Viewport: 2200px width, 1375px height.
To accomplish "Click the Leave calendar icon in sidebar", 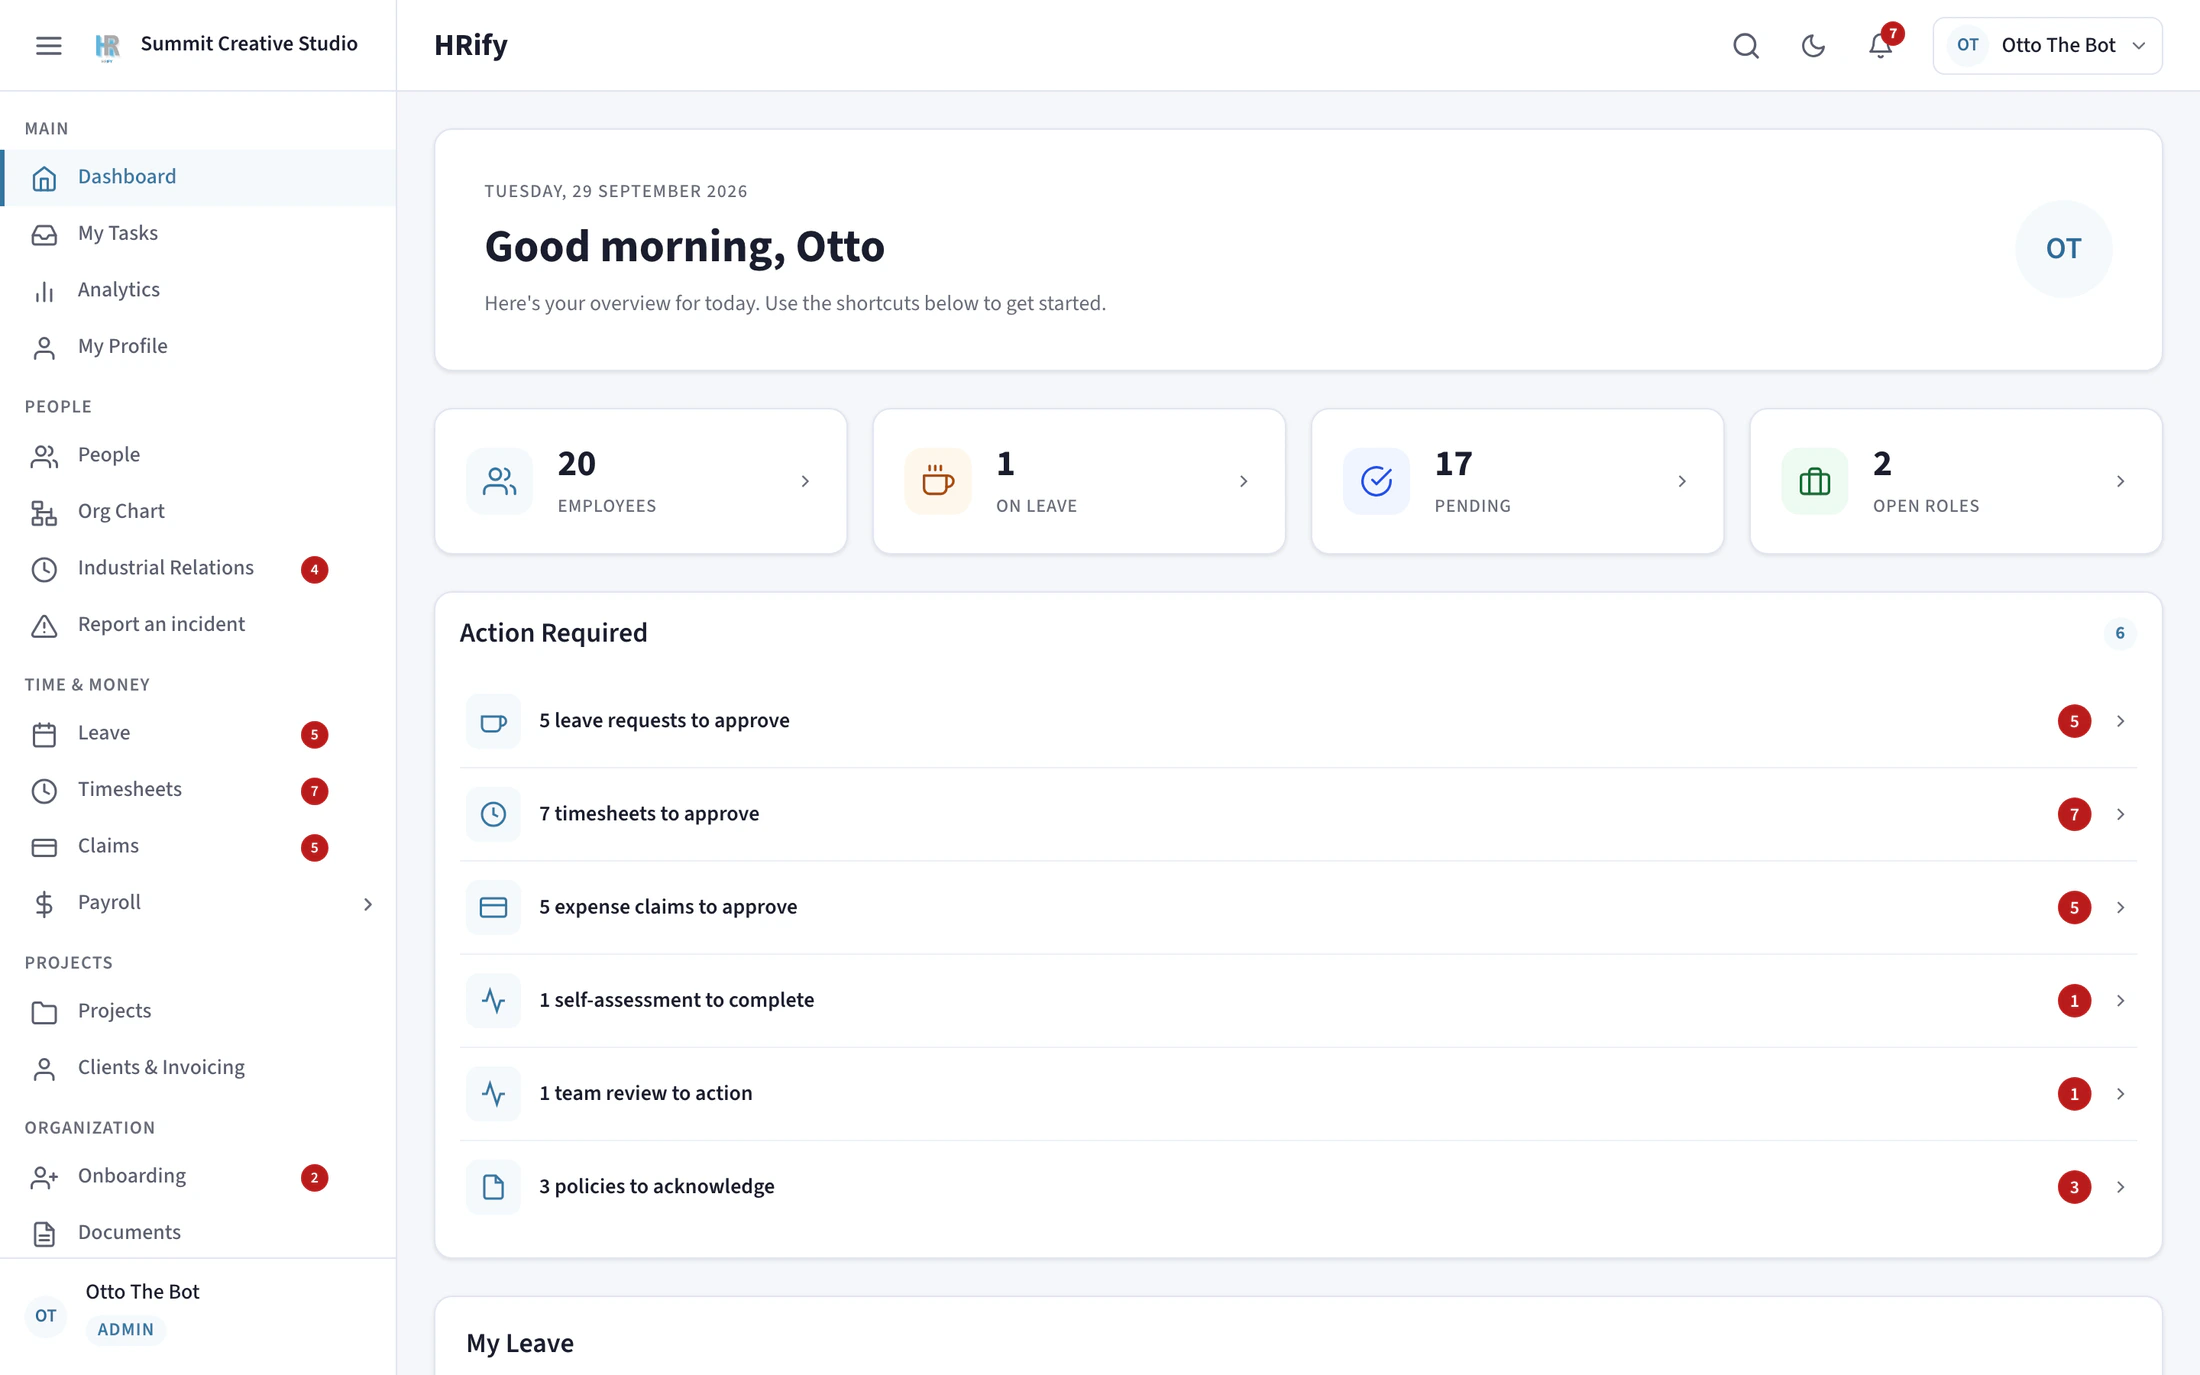I will 44,734.
